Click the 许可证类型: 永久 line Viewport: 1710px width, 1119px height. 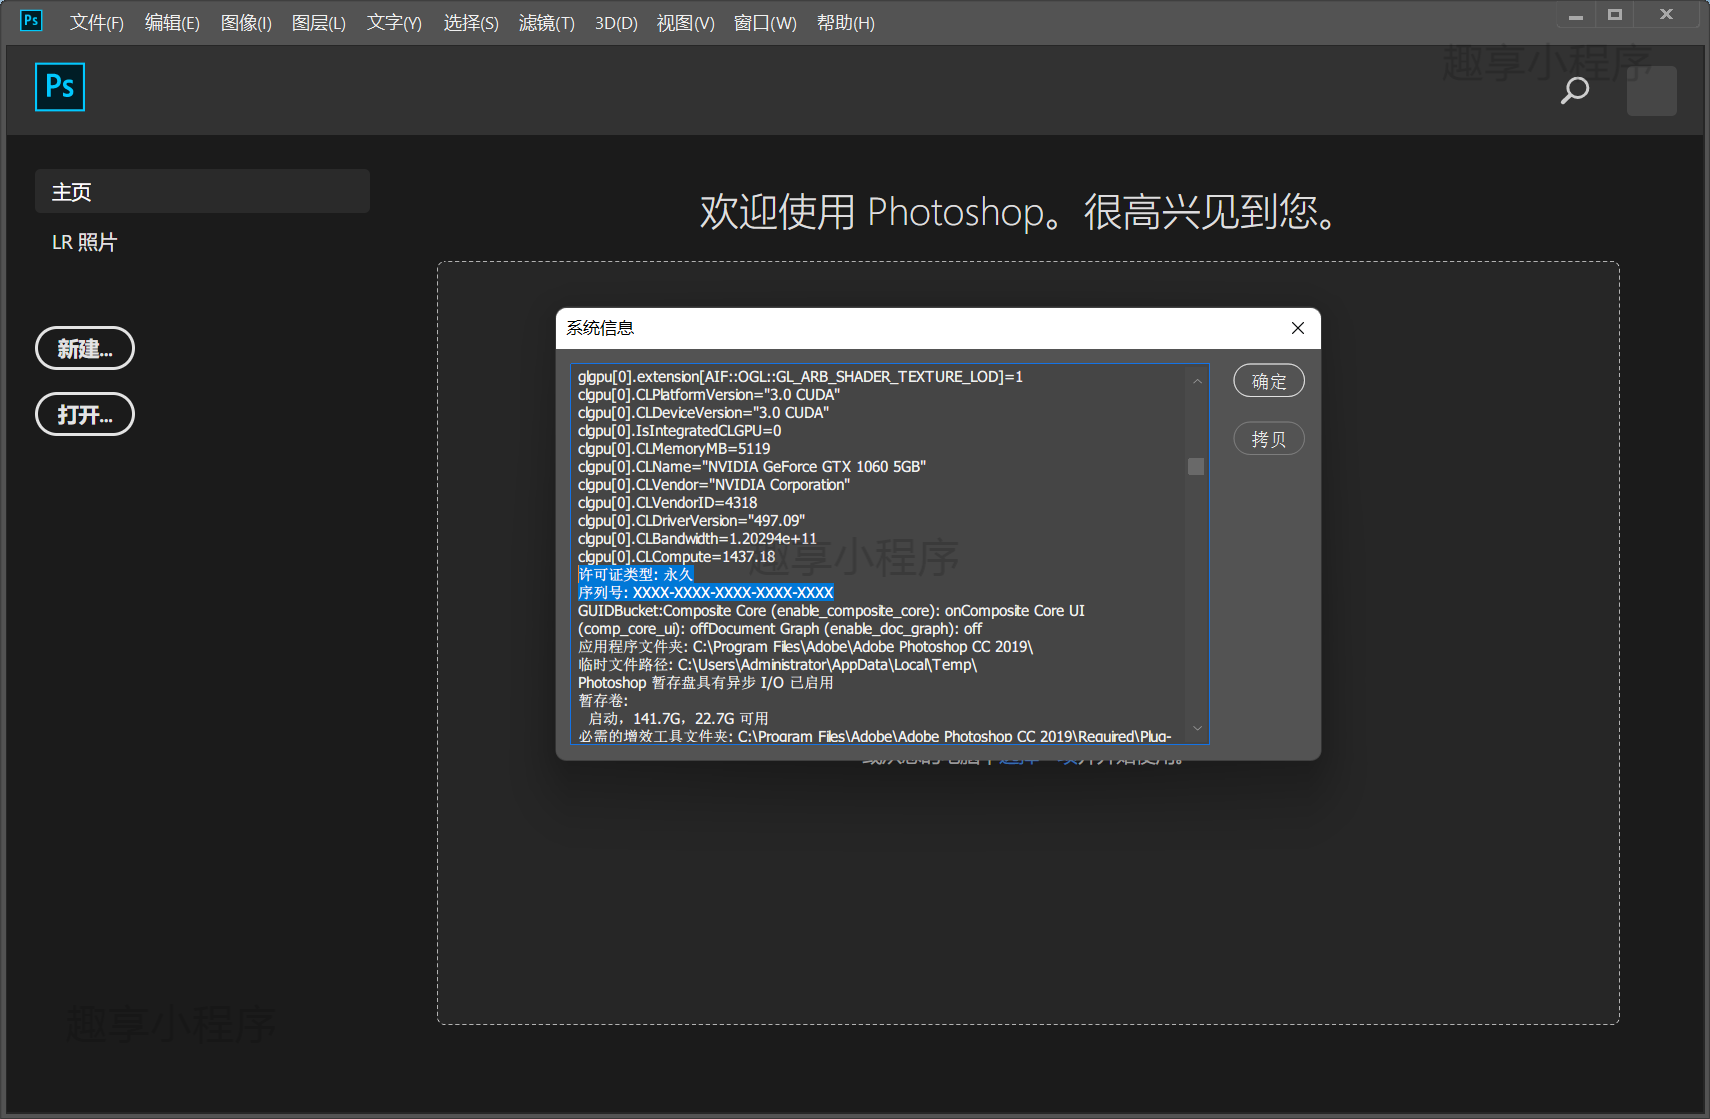pyautogui.click(x=635, y=574)
